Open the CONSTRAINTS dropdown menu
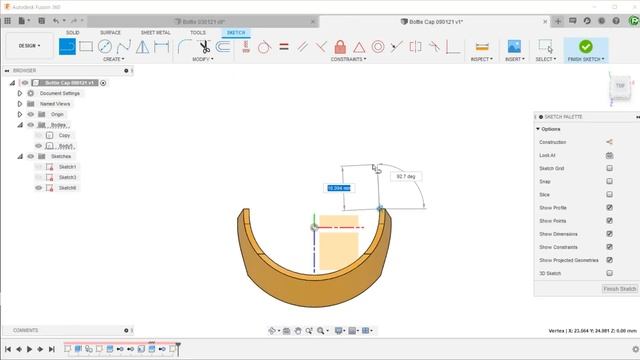 pos(348,59)
